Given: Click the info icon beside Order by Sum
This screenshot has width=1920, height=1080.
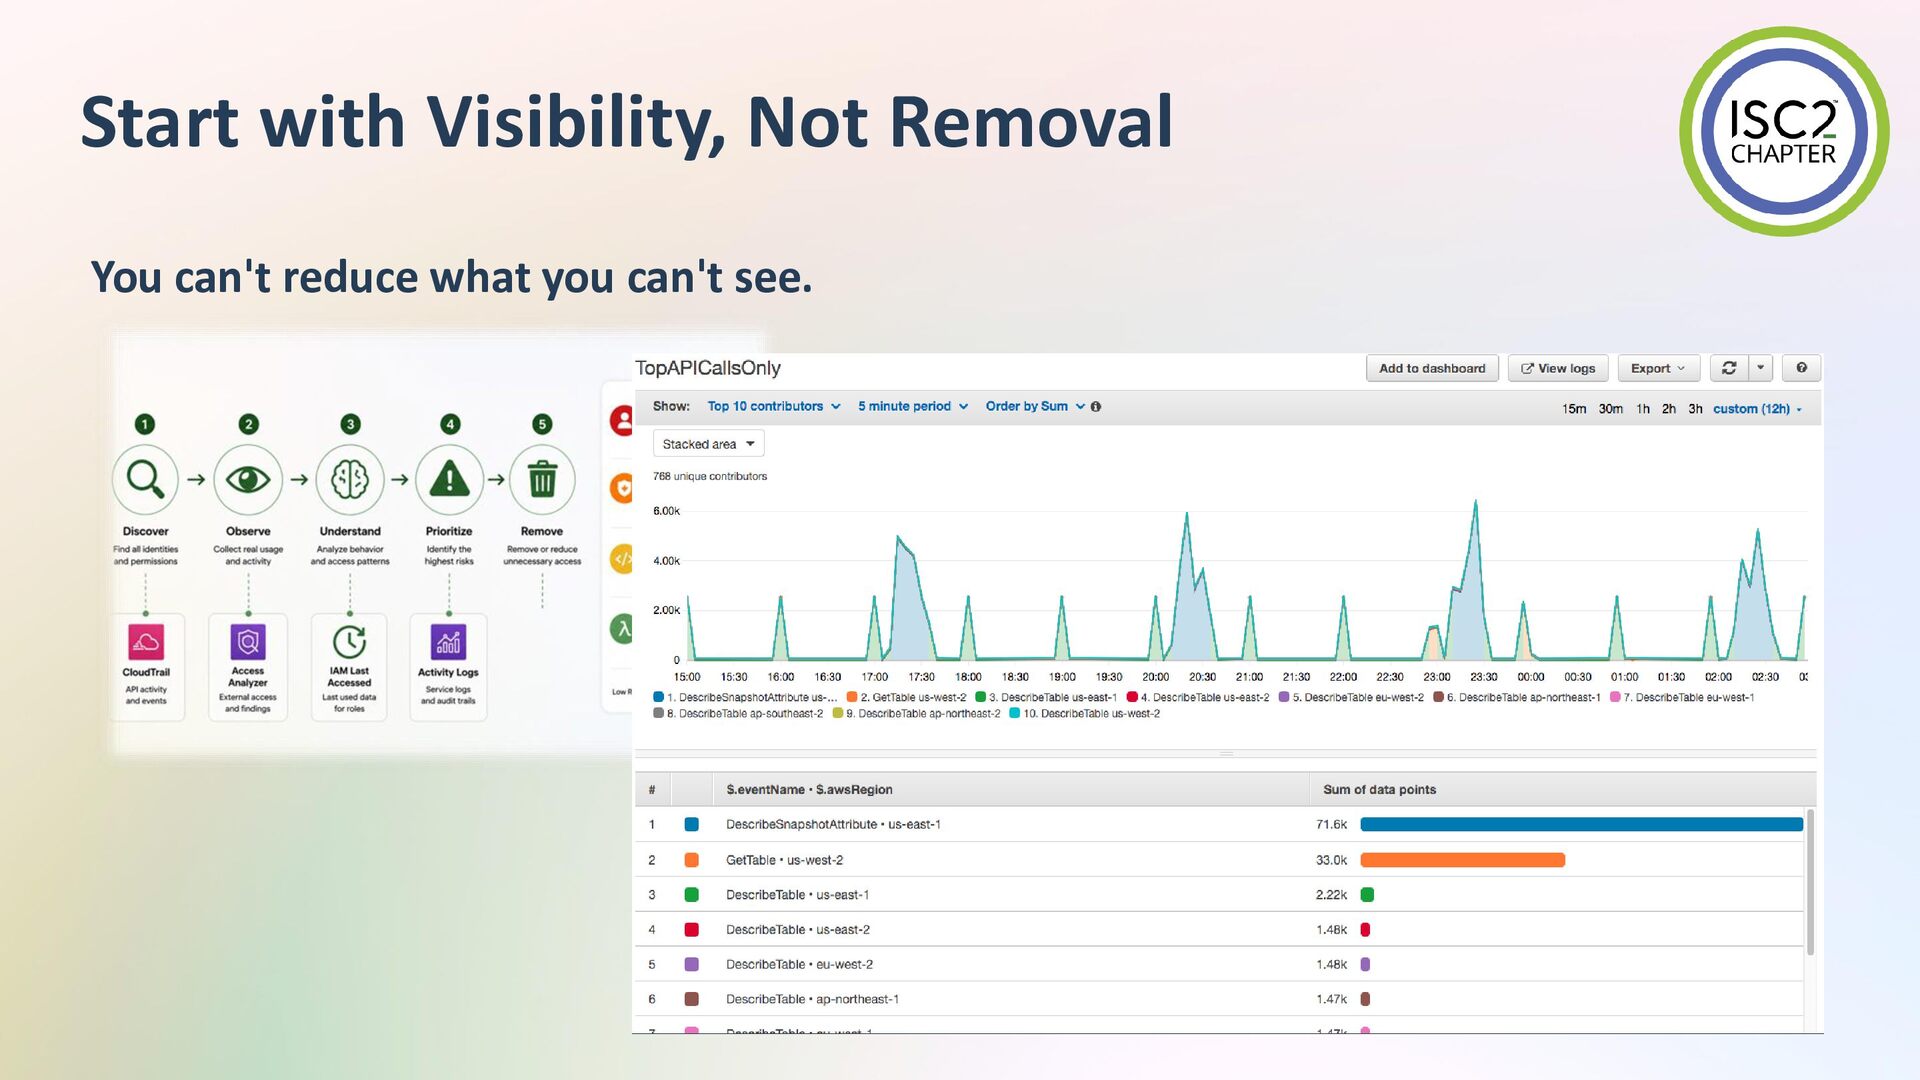Looking at the screenshot, I should pyautogui.click(x=1096, y=407).
